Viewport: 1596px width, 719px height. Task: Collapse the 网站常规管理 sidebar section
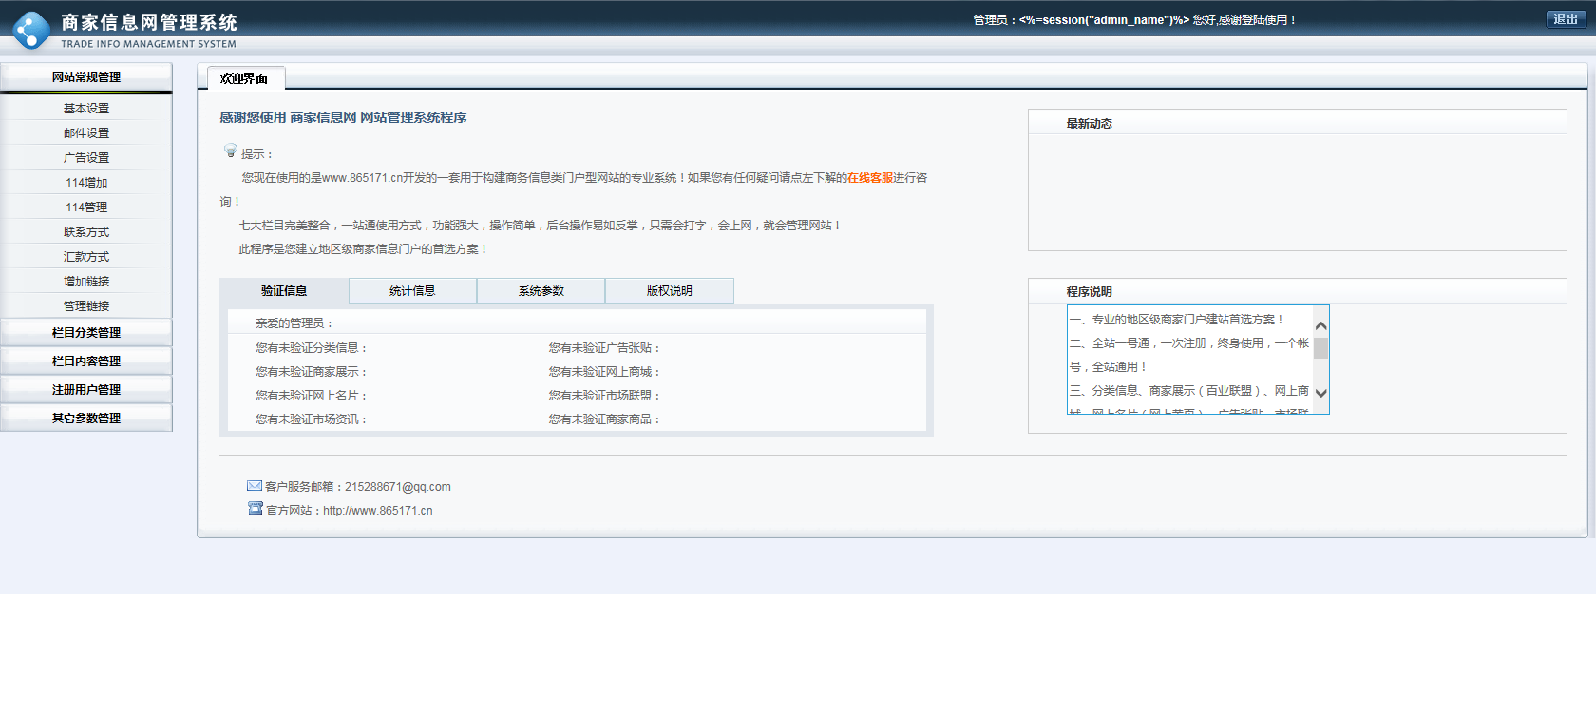coord(86,77)
